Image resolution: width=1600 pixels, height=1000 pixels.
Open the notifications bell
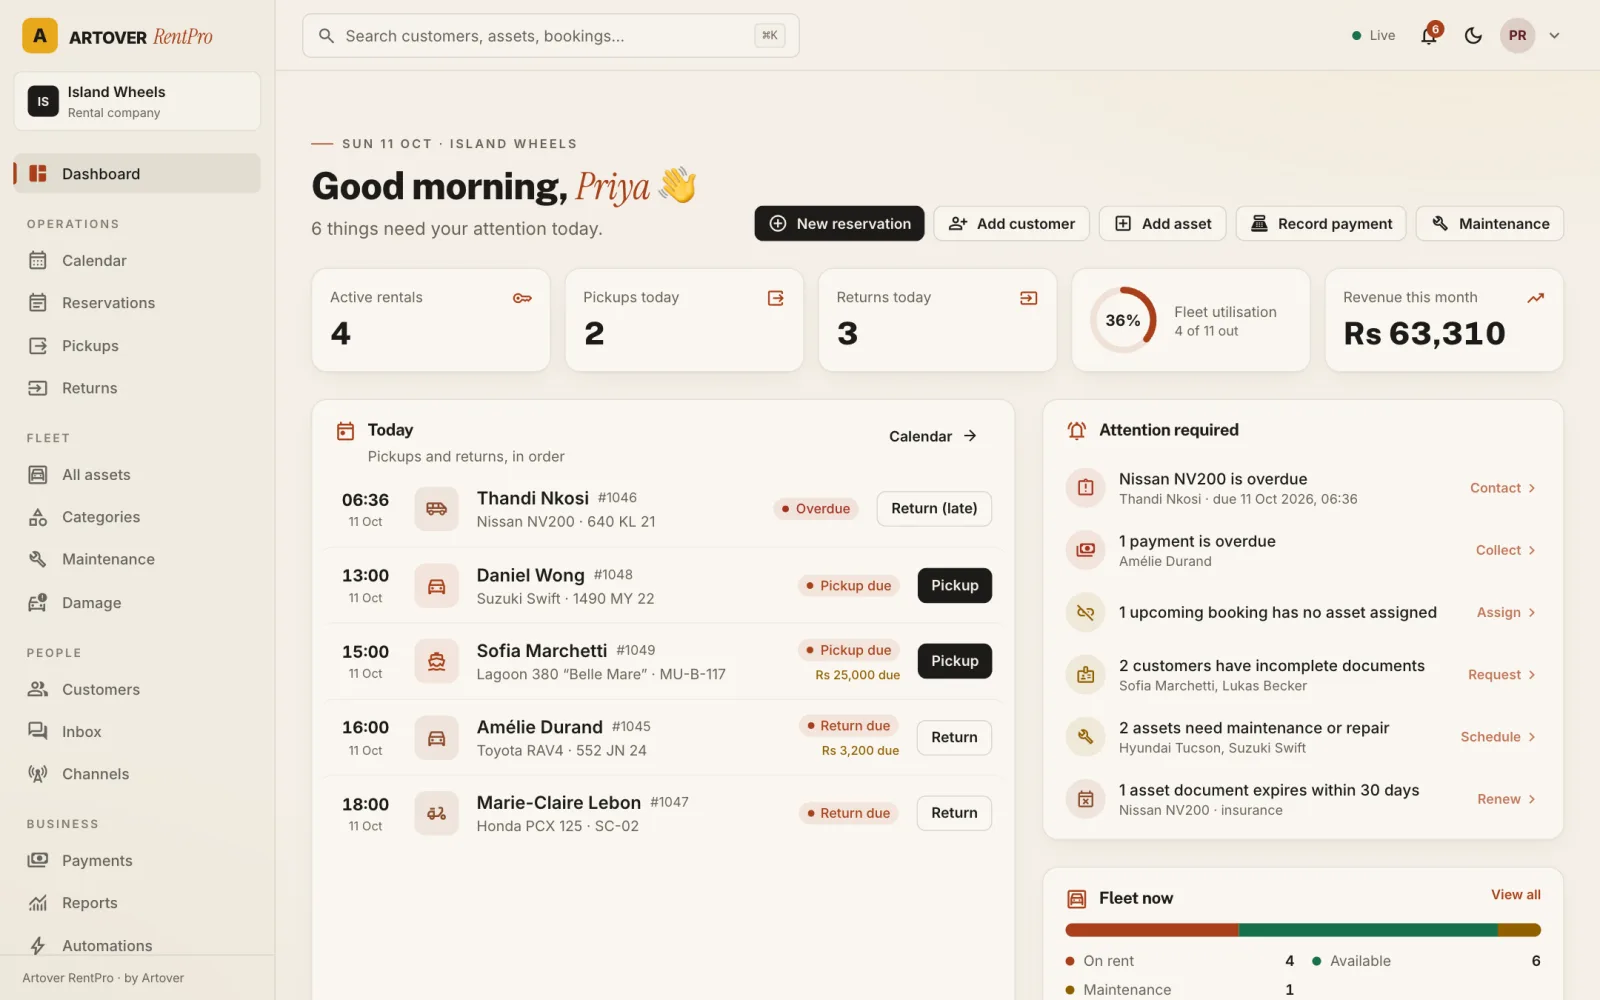pyautogui.click(x=1429, y=36)
